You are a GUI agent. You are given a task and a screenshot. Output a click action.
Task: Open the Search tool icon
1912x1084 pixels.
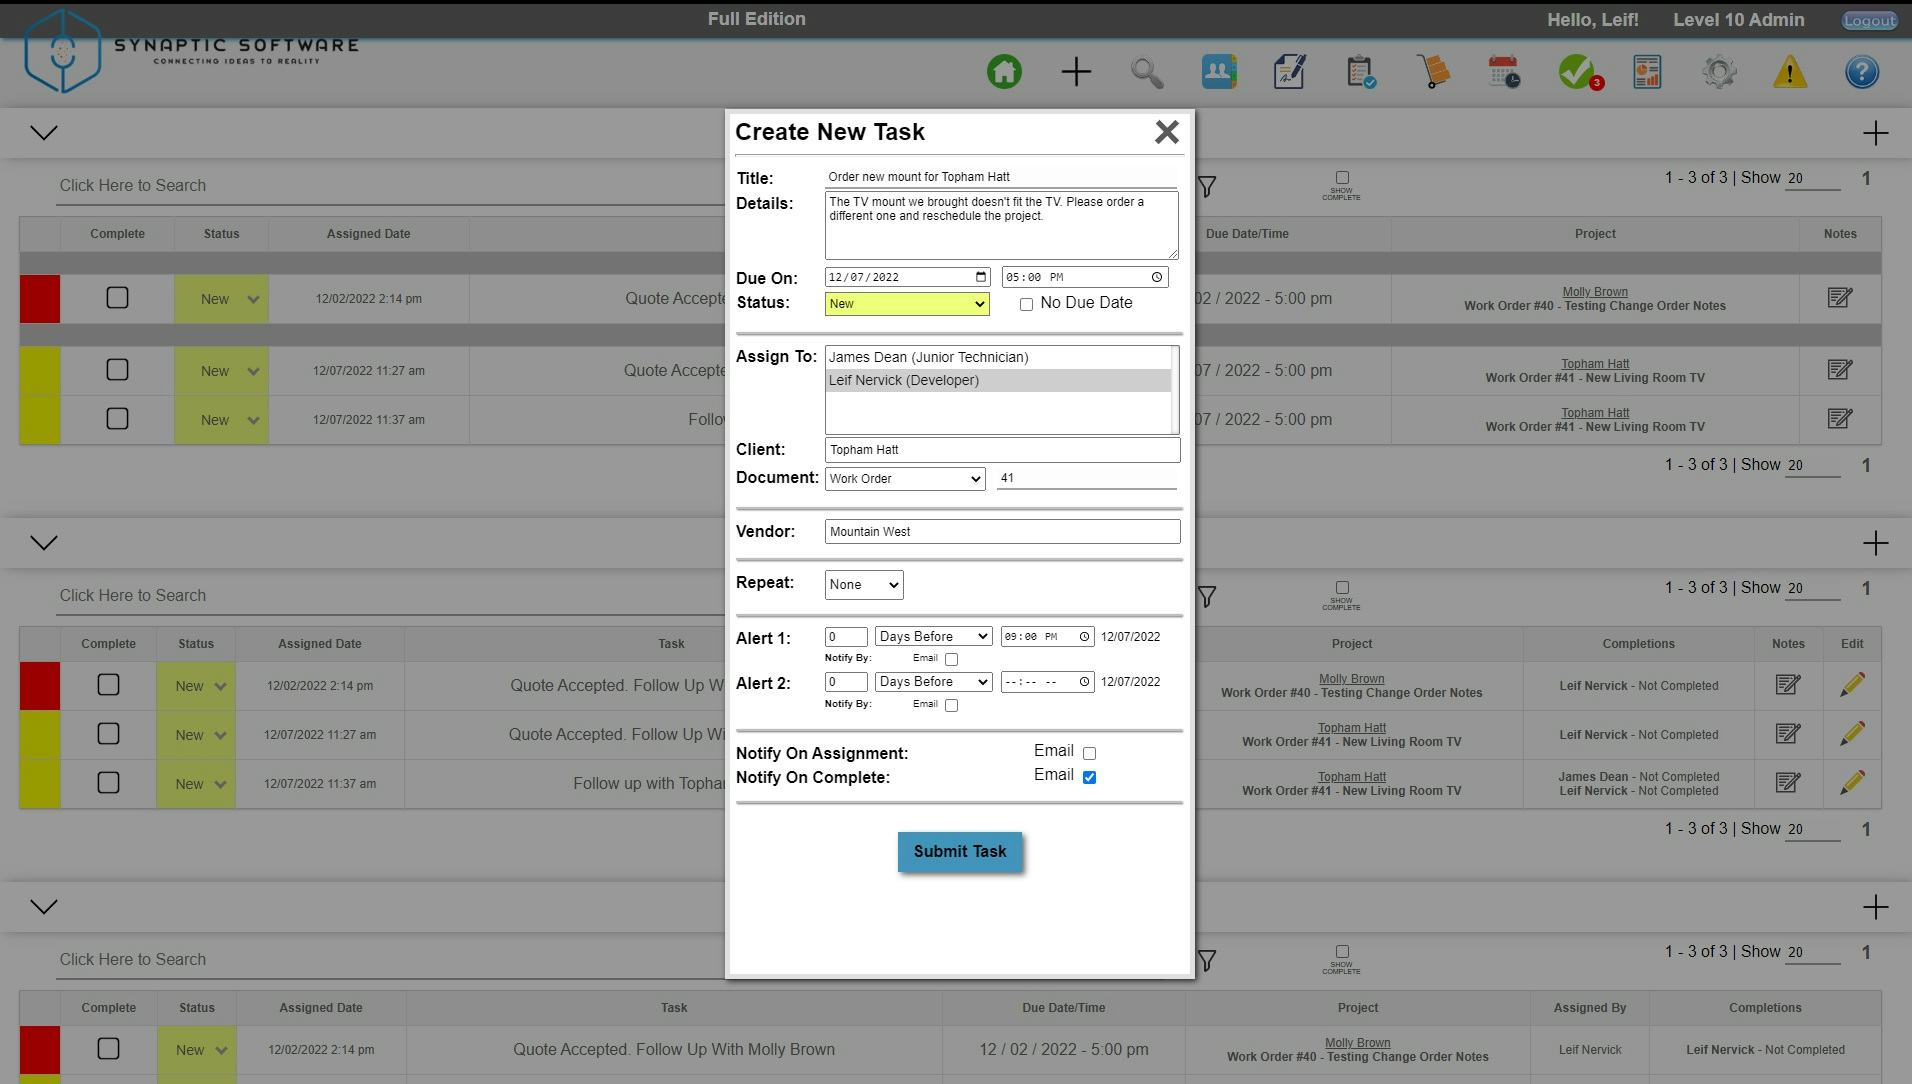click(x=1147, y=71)
